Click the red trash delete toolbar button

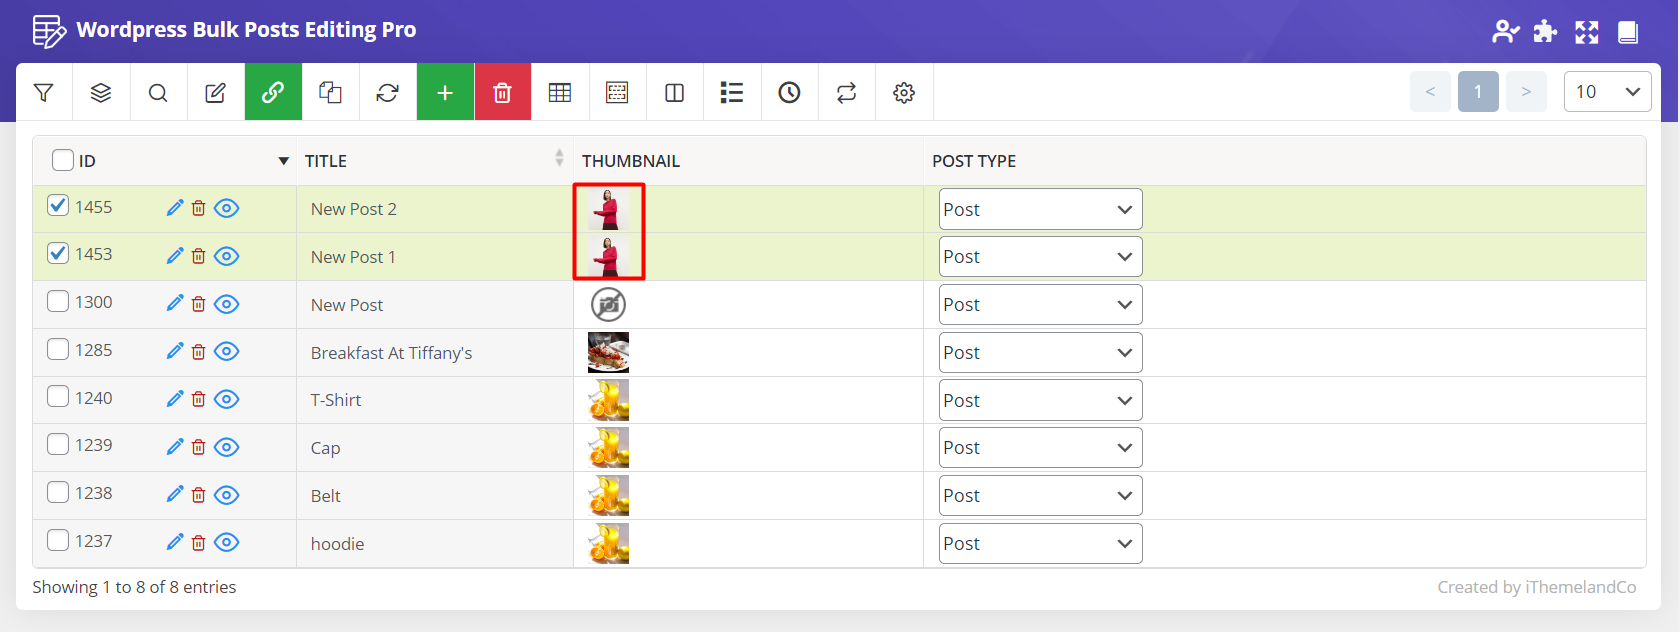[502, 93]
